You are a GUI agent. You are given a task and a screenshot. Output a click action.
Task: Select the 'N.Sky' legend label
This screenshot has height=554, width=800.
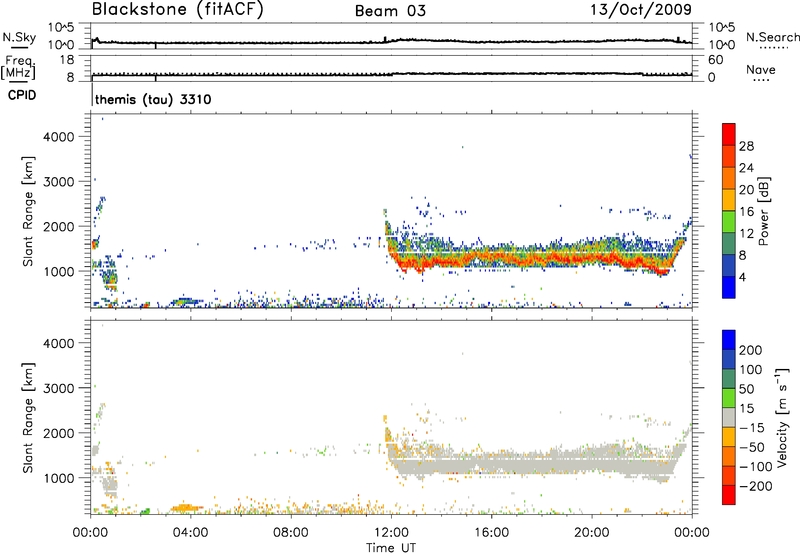pyautogui.click(x=19, y=37)
